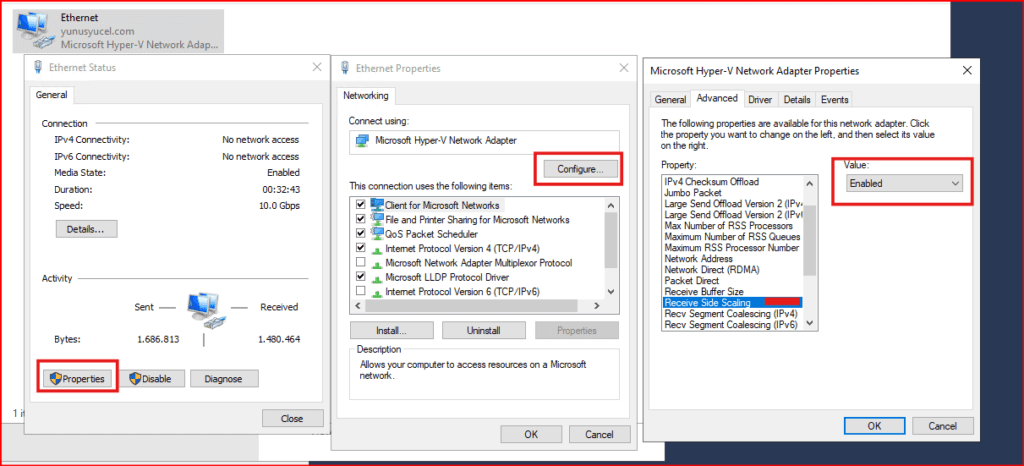Screen dimensions: 1024x466
Task: Open the Events tab
Action: point(834,100)
